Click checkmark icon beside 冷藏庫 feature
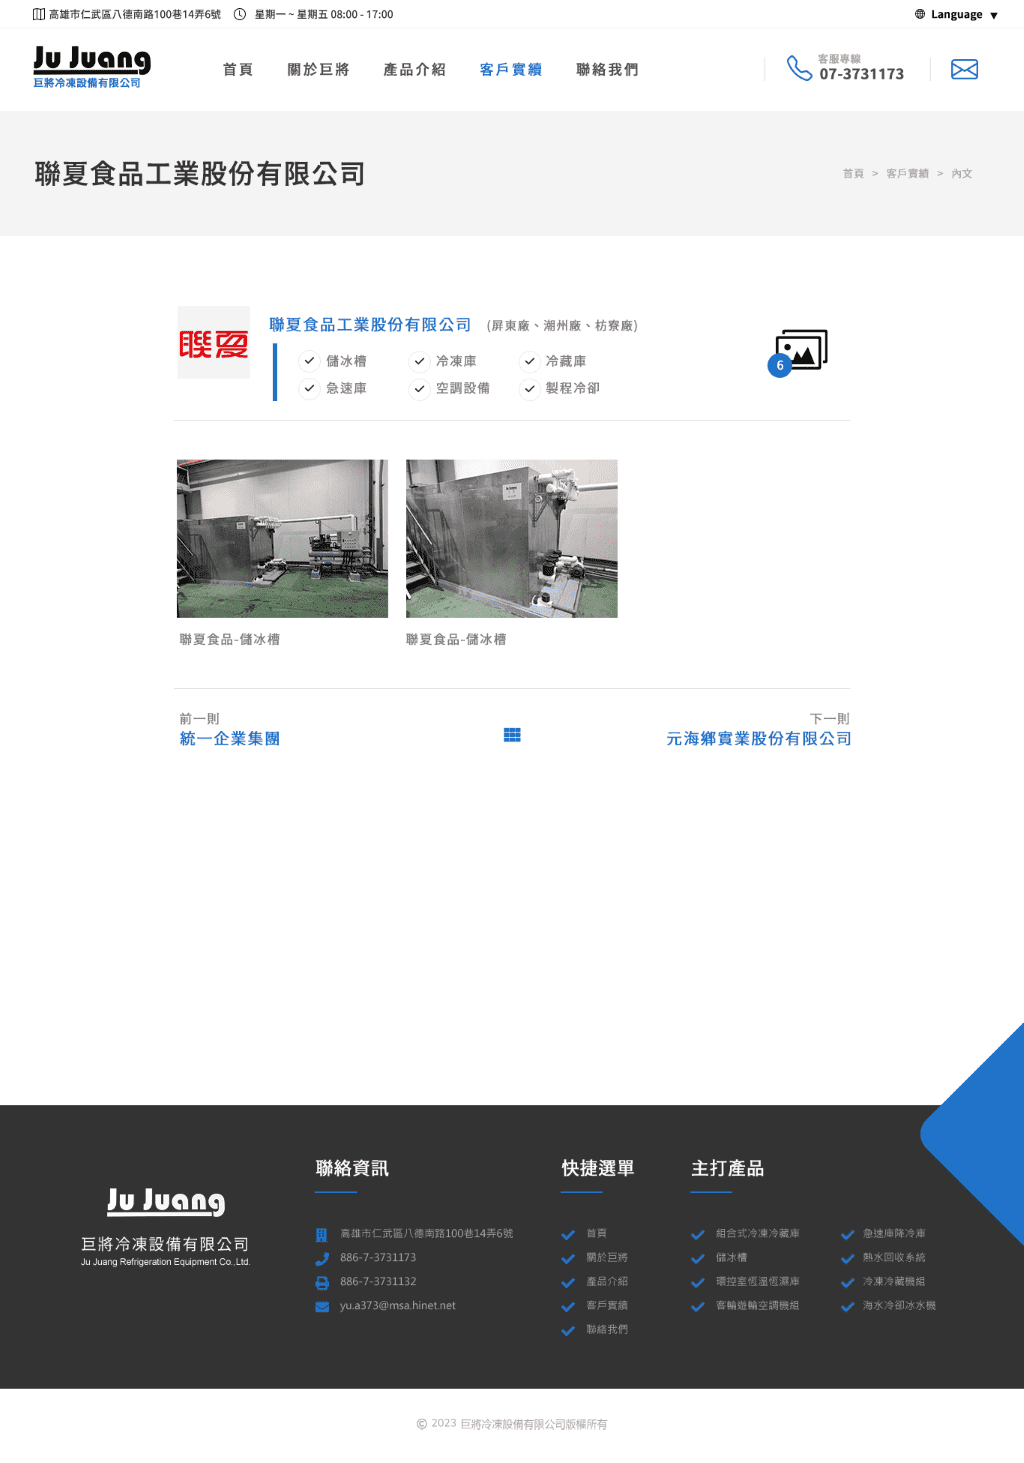 pyautogui.click(x=530, y=361)
